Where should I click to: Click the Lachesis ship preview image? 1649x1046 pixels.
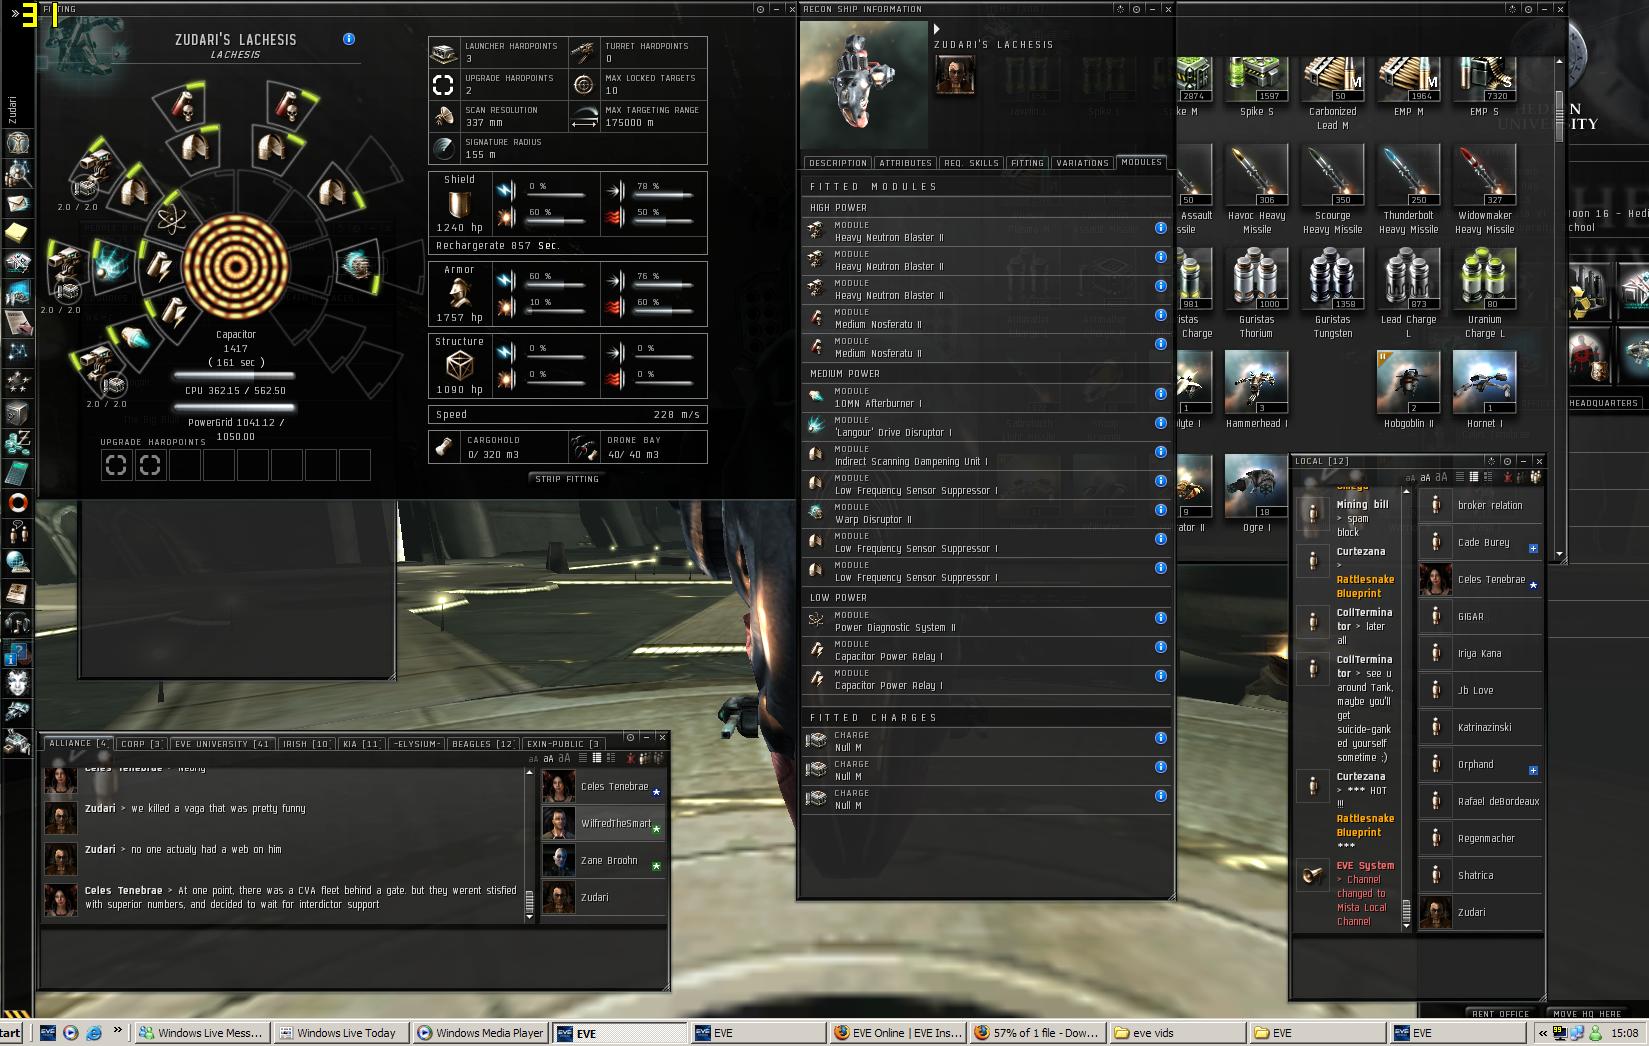pyautogui.click(x=864, y=86)
